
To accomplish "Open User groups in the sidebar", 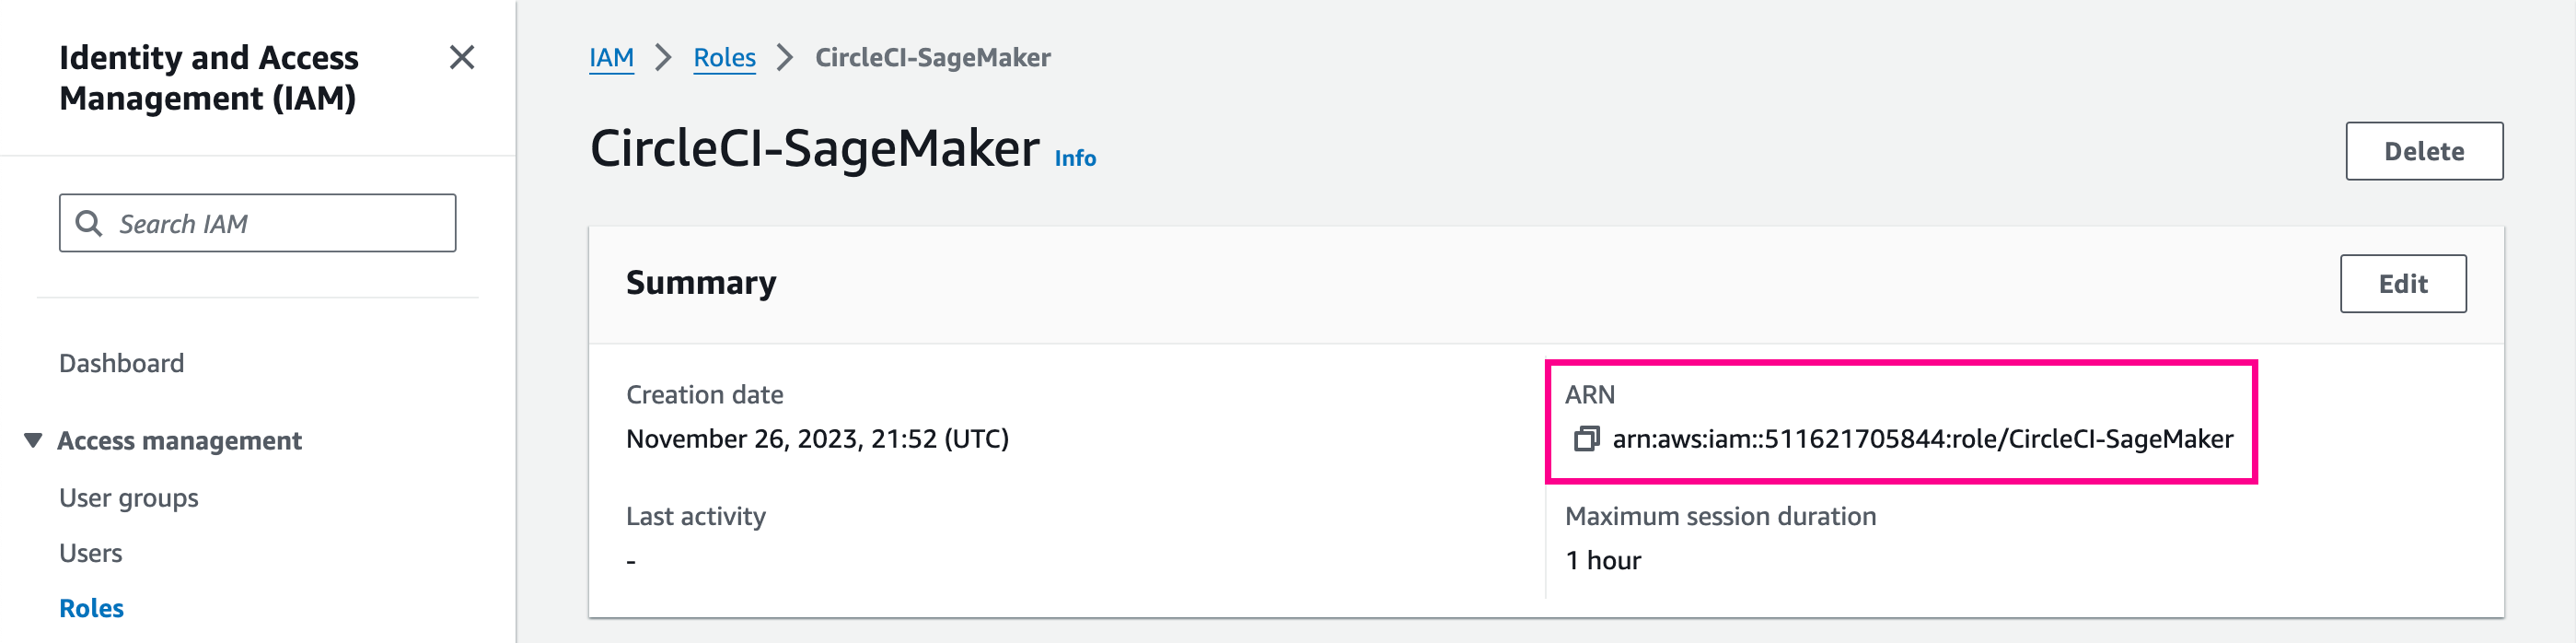I will [x=128, y=498].
